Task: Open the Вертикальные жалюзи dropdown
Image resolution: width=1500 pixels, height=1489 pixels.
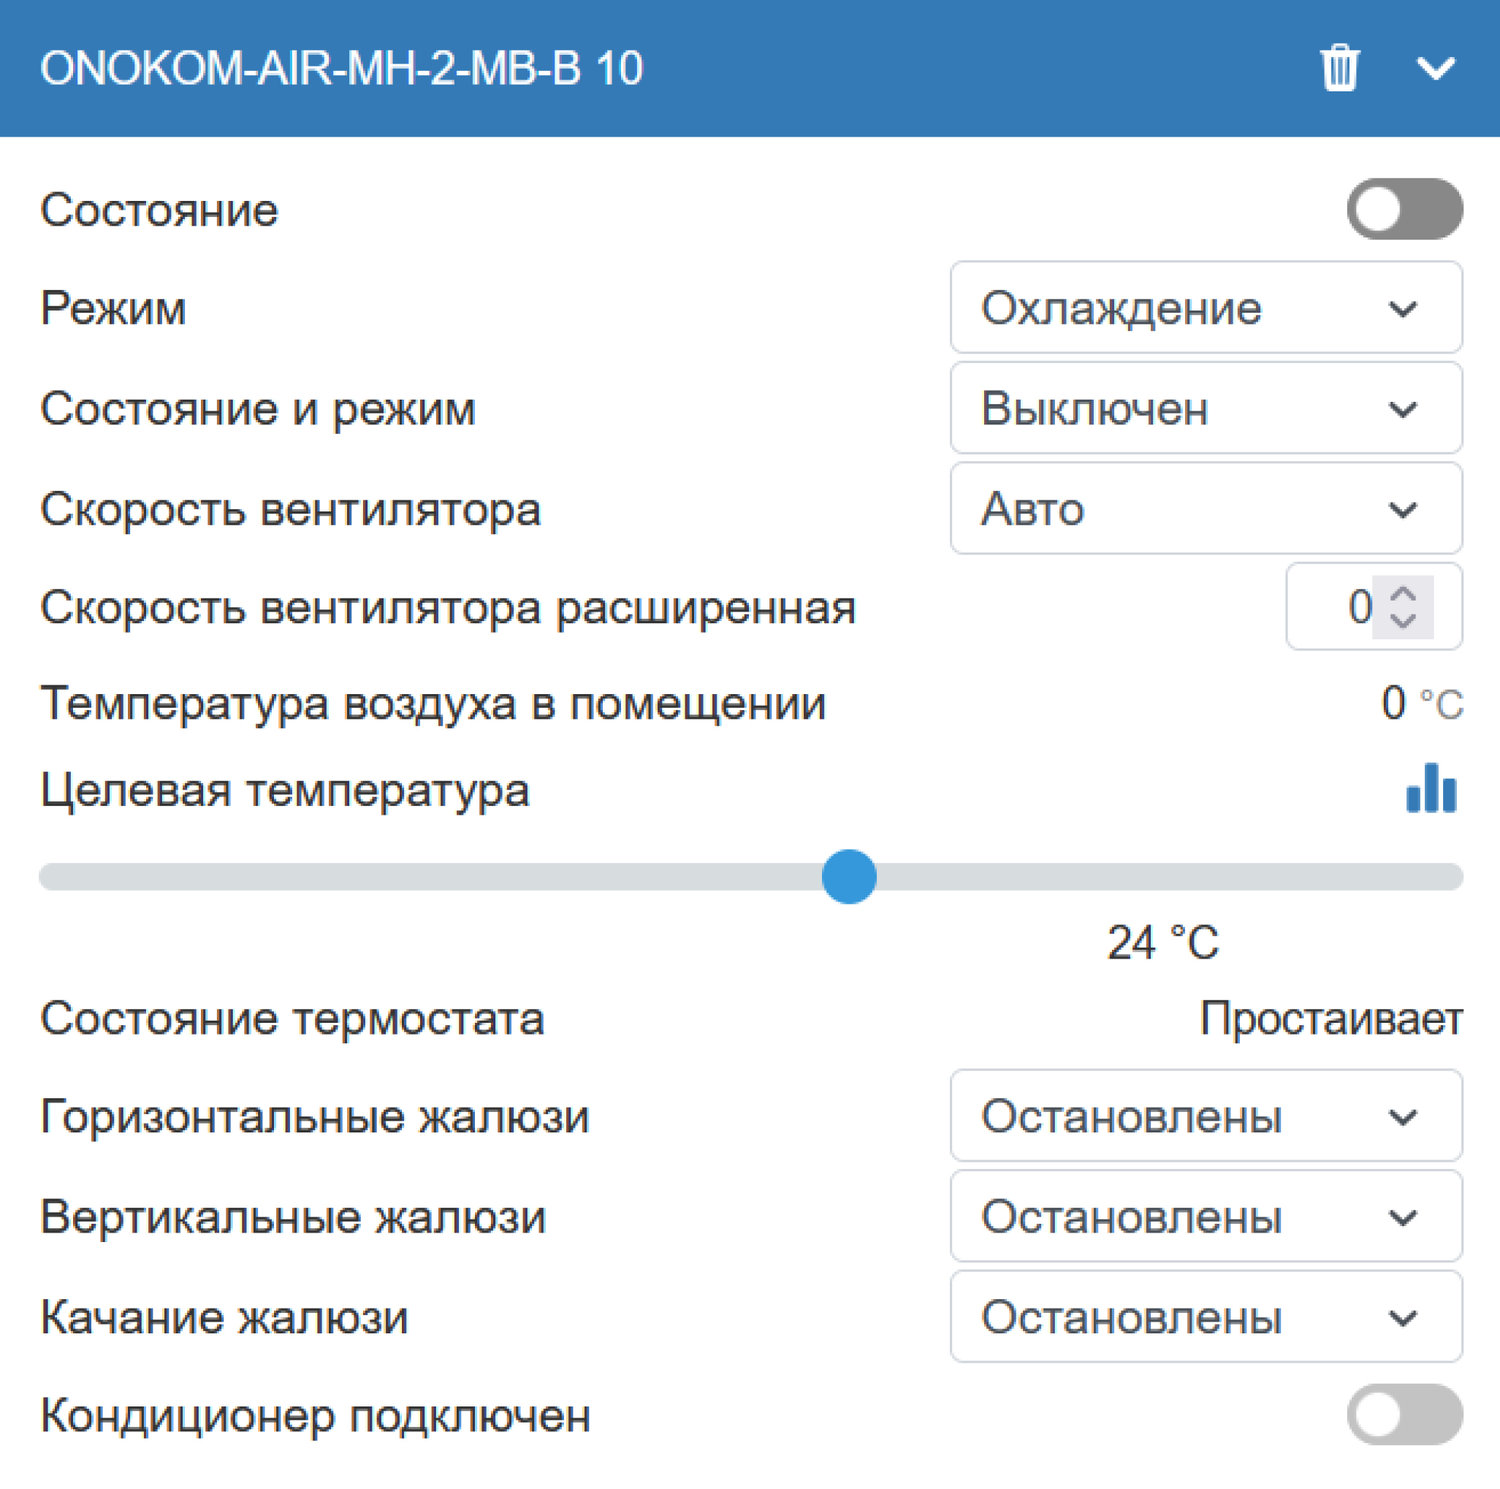Action: pyautogui.click(x=1205, y=1216)
